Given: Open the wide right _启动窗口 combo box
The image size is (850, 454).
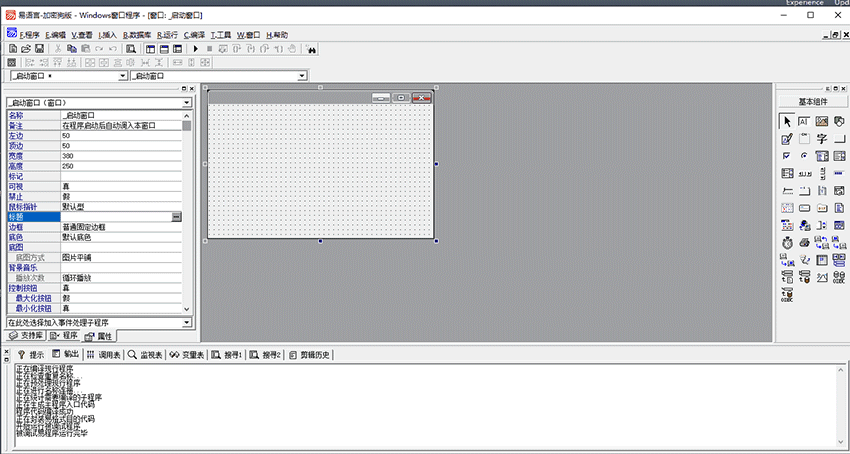Looking at the screenshot, I should 302,76.
